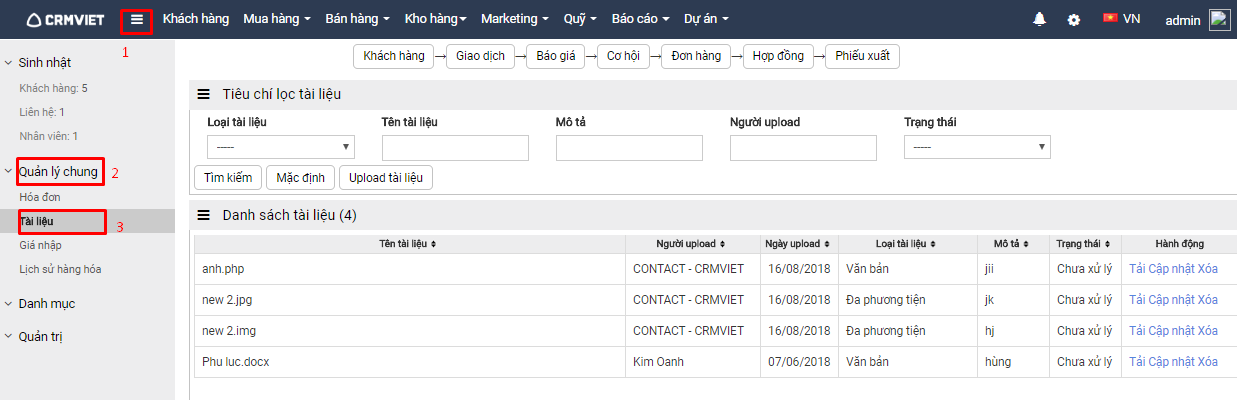1237x400 pixels.
Task: Click the Tìm kiếm button
Action: (x=228, y=178)
